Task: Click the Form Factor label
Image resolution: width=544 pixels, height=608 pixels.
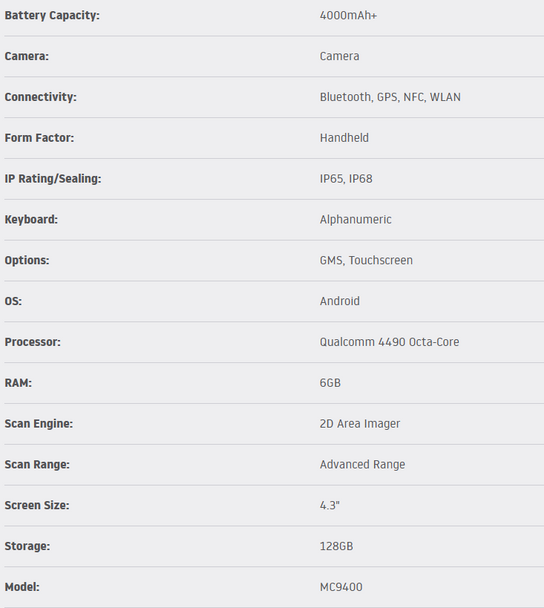Action: 39,138
